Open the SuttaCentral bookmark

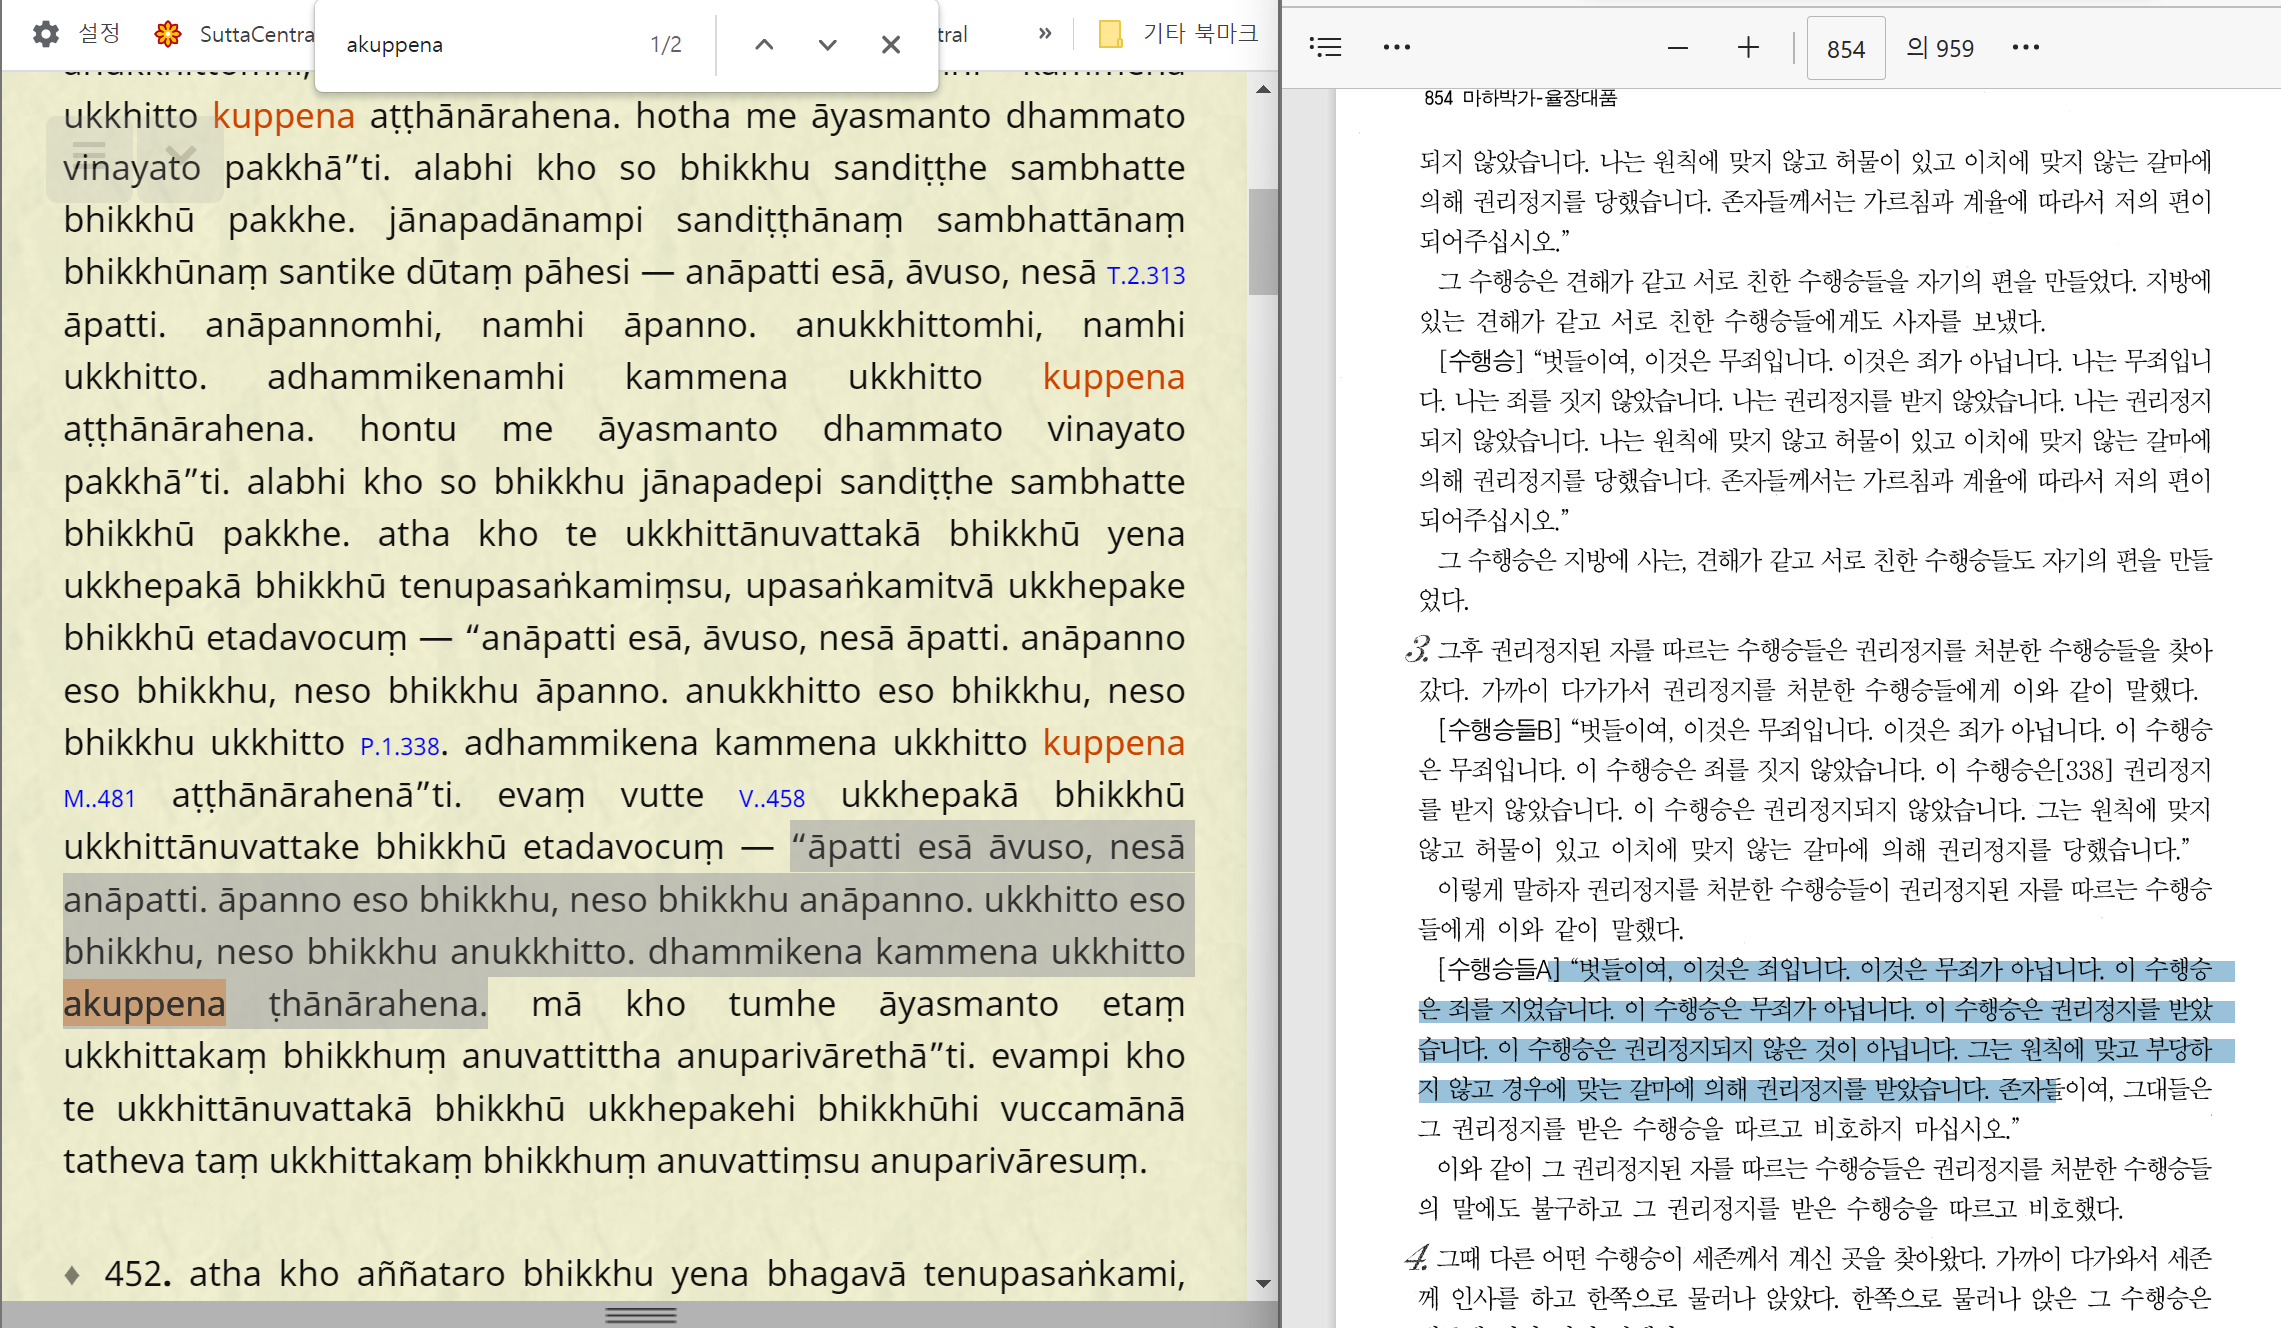(235, 34)
